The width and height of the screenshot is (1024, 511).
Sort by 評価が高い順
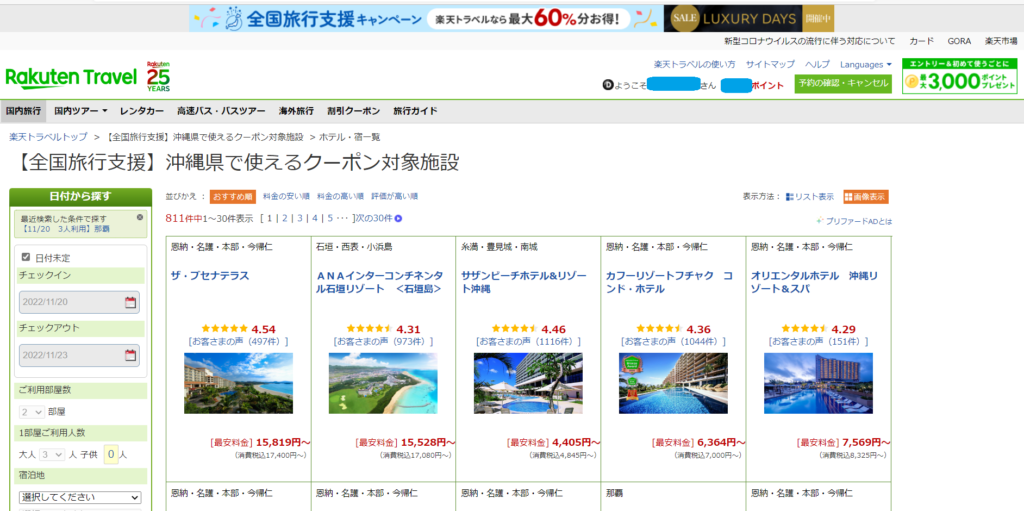(x=394, y=196)
